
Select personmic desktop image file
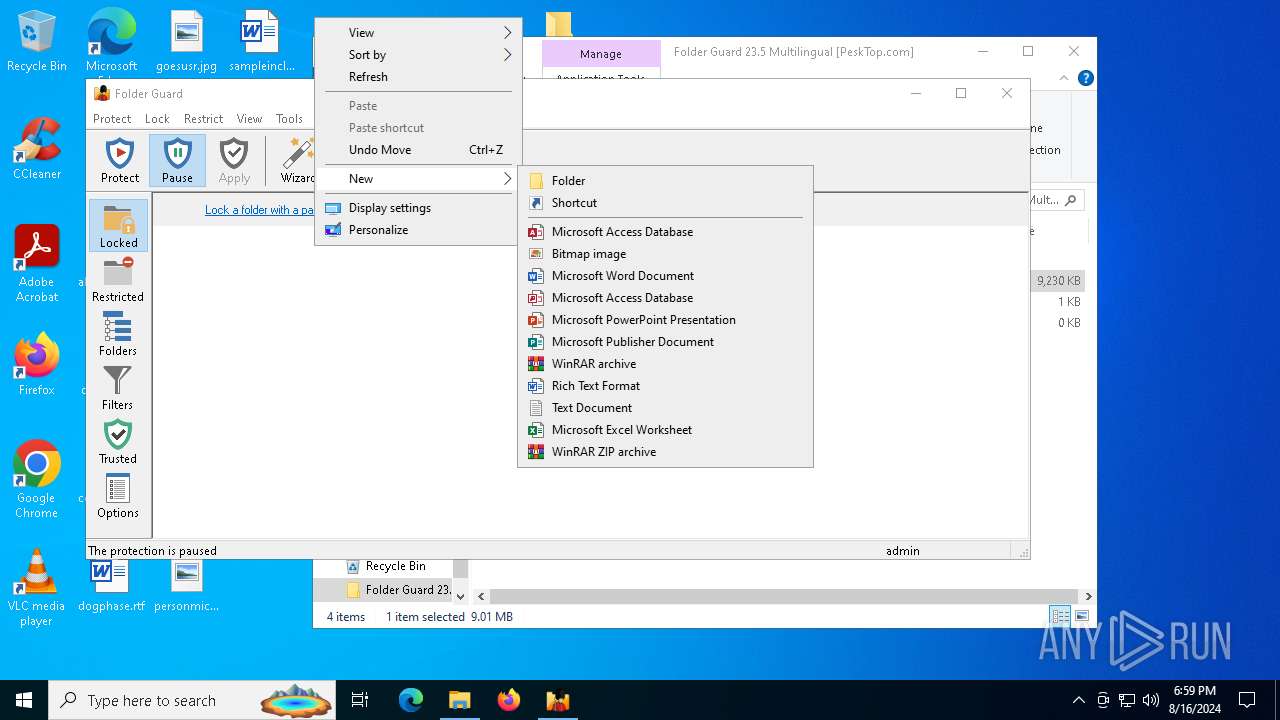(186, 587)
